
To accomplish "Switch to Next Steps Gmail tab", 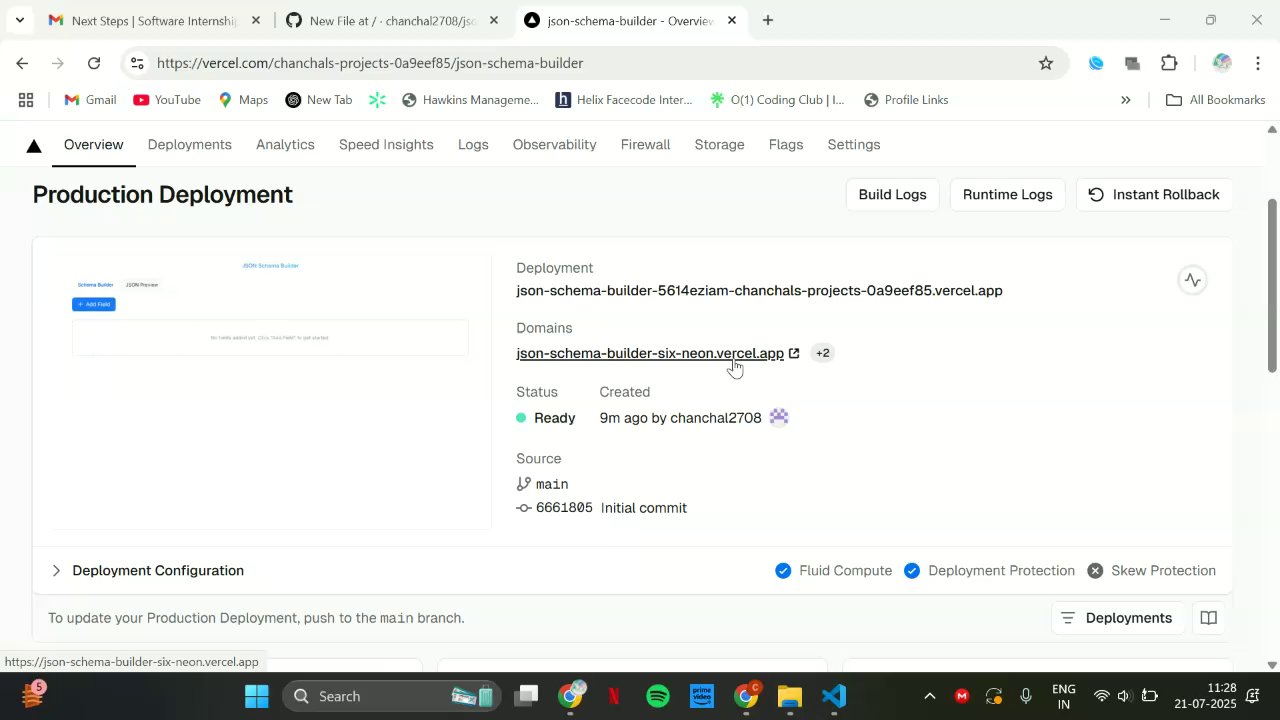I will pos(155,20).
